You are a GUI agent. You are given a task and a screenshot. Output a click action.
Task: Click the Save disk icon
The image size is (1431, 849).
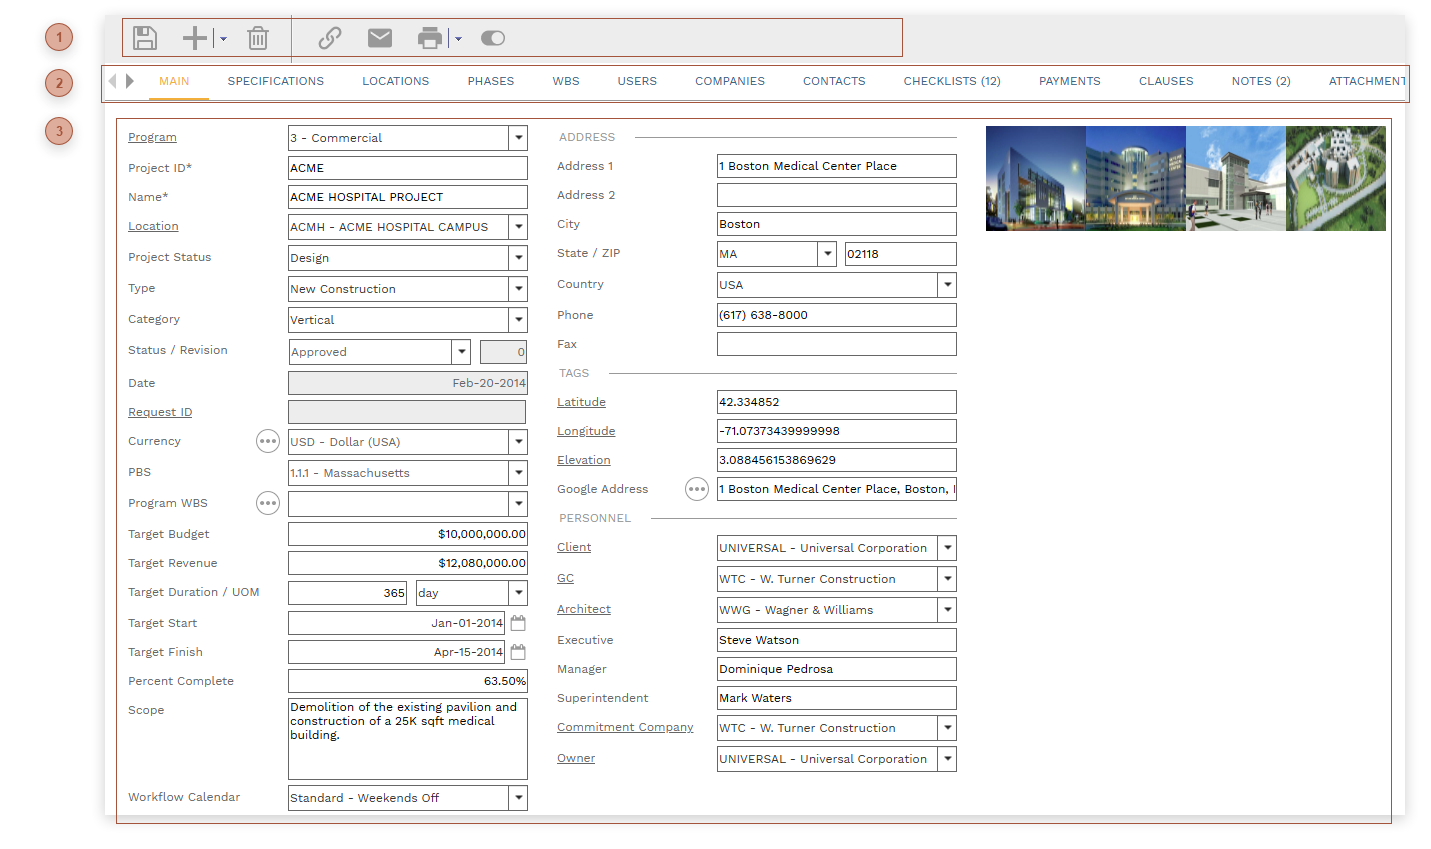point(145,38)
